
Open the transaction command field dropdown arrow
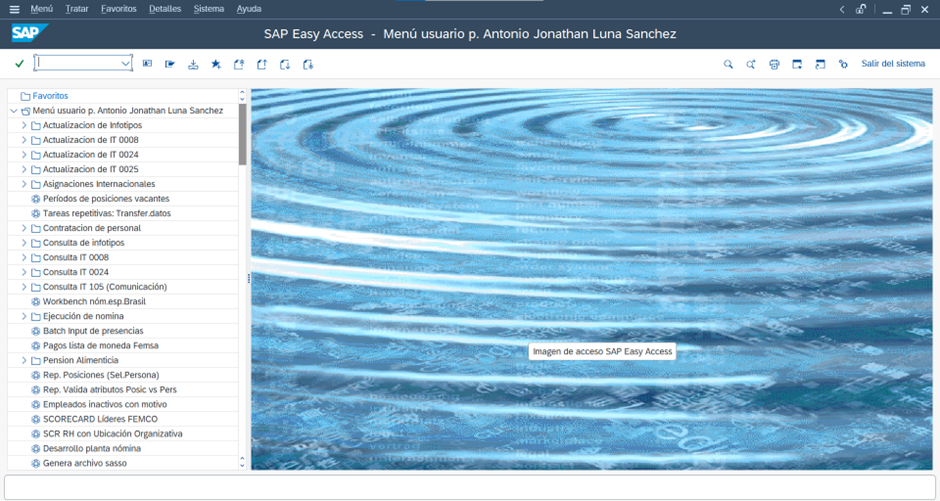click(x=125, y=64)
